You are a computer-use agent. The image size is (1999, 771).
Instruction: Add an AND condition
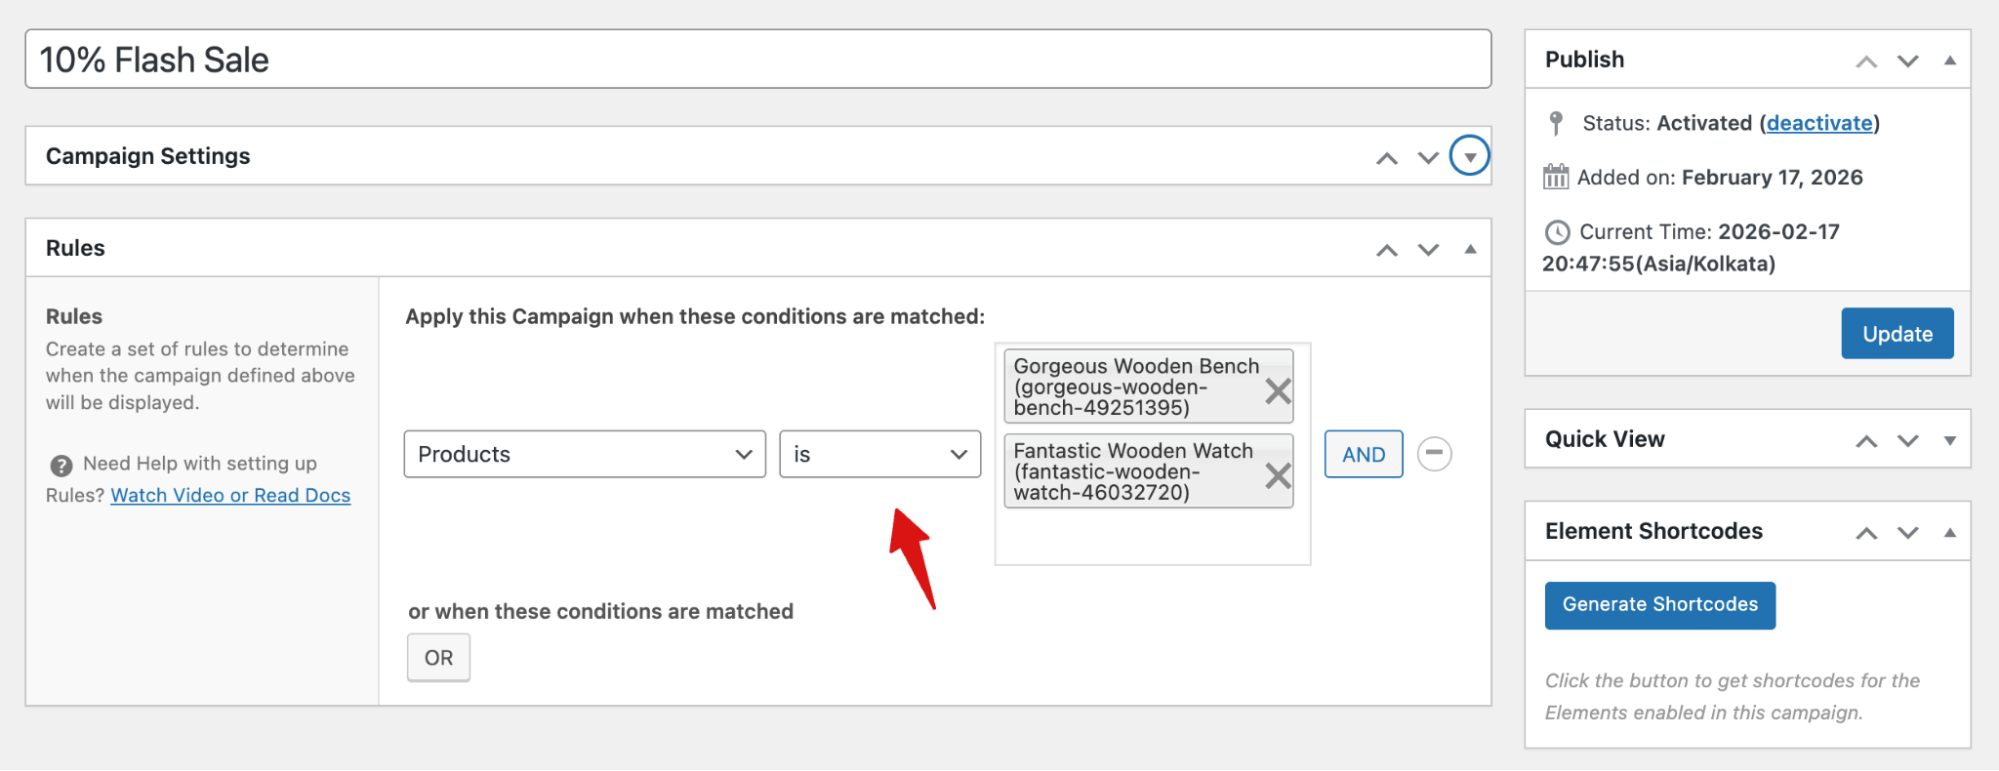click(1363, 454)
